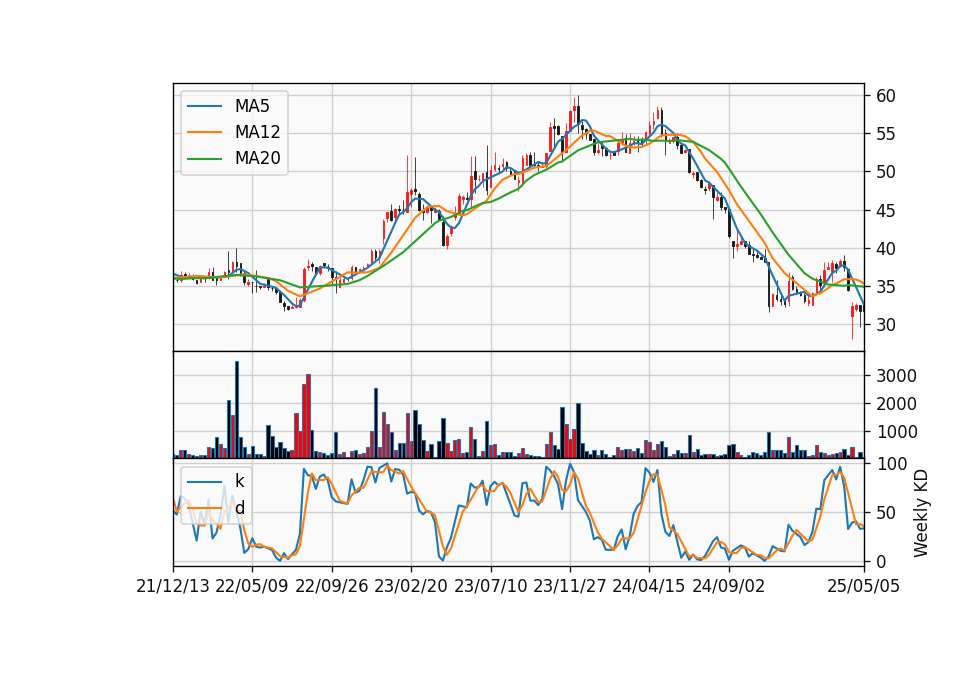Screen dimensions: 960x690
Task: Click the 25/05/05 date tick label
Action: pos(864,586)
